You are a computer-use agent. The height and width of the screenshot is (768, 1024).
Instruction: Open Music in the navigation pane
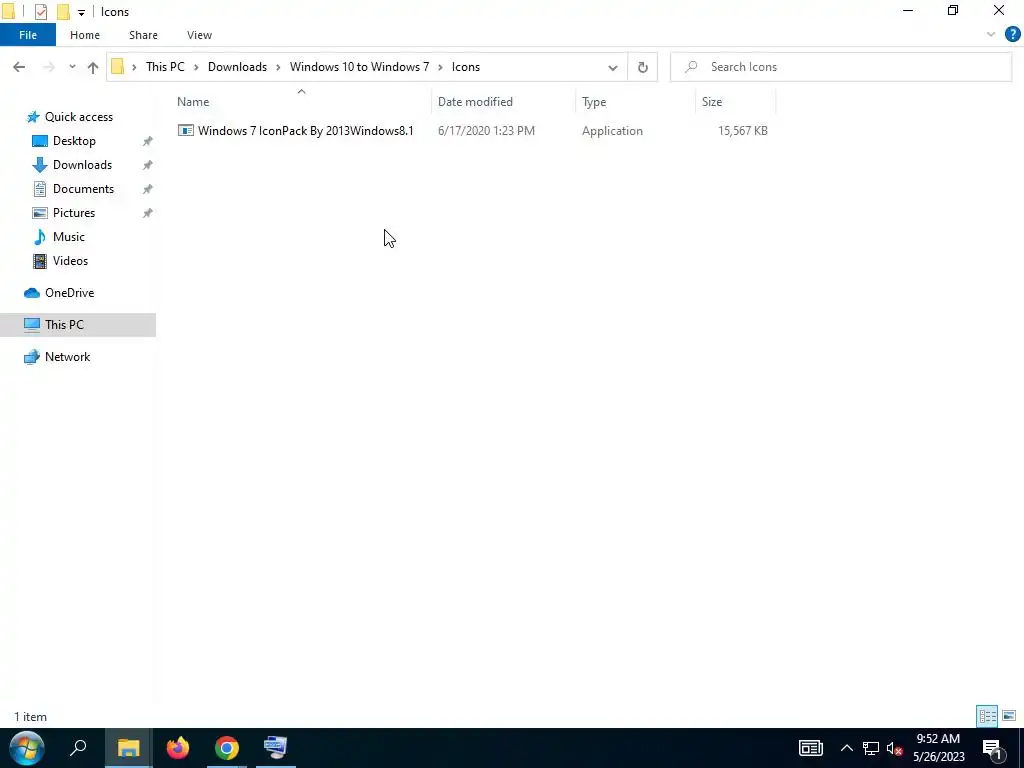click(69, 237)
